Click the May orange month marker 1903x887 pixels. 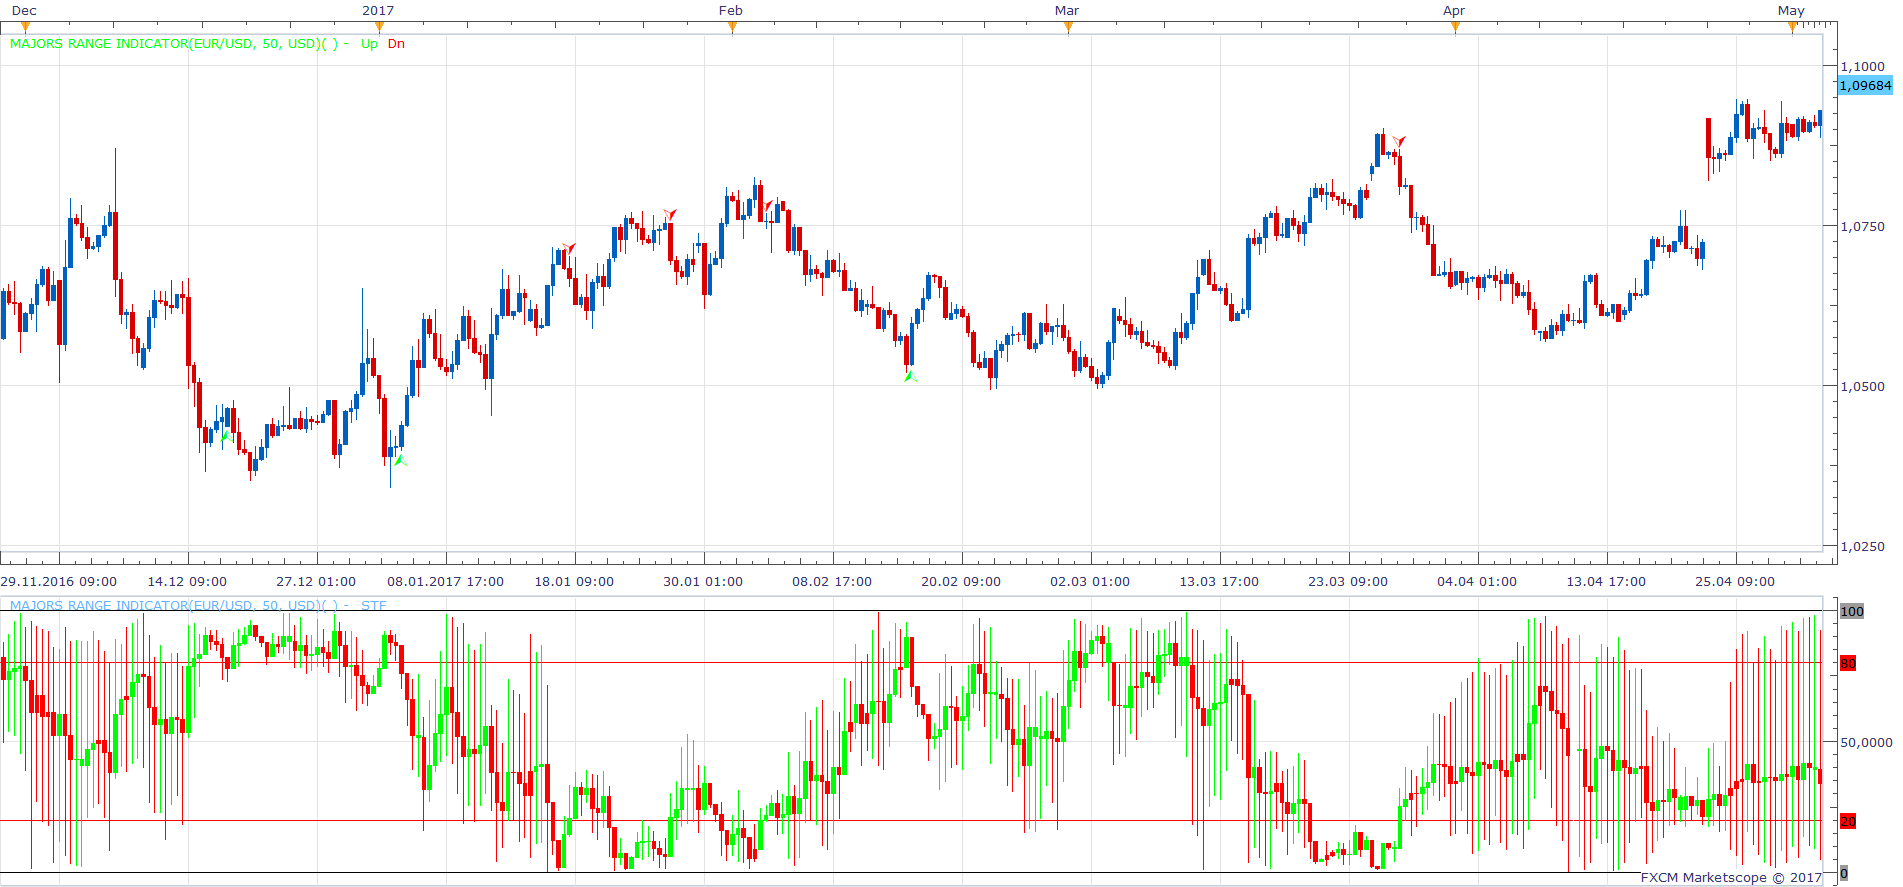pyautogui.click(x=1792, y=27)
